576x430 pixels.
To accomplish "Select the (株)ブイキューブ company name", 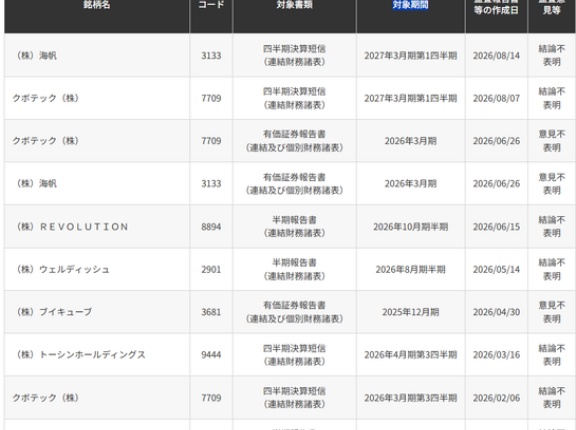I will coord(53,312).
